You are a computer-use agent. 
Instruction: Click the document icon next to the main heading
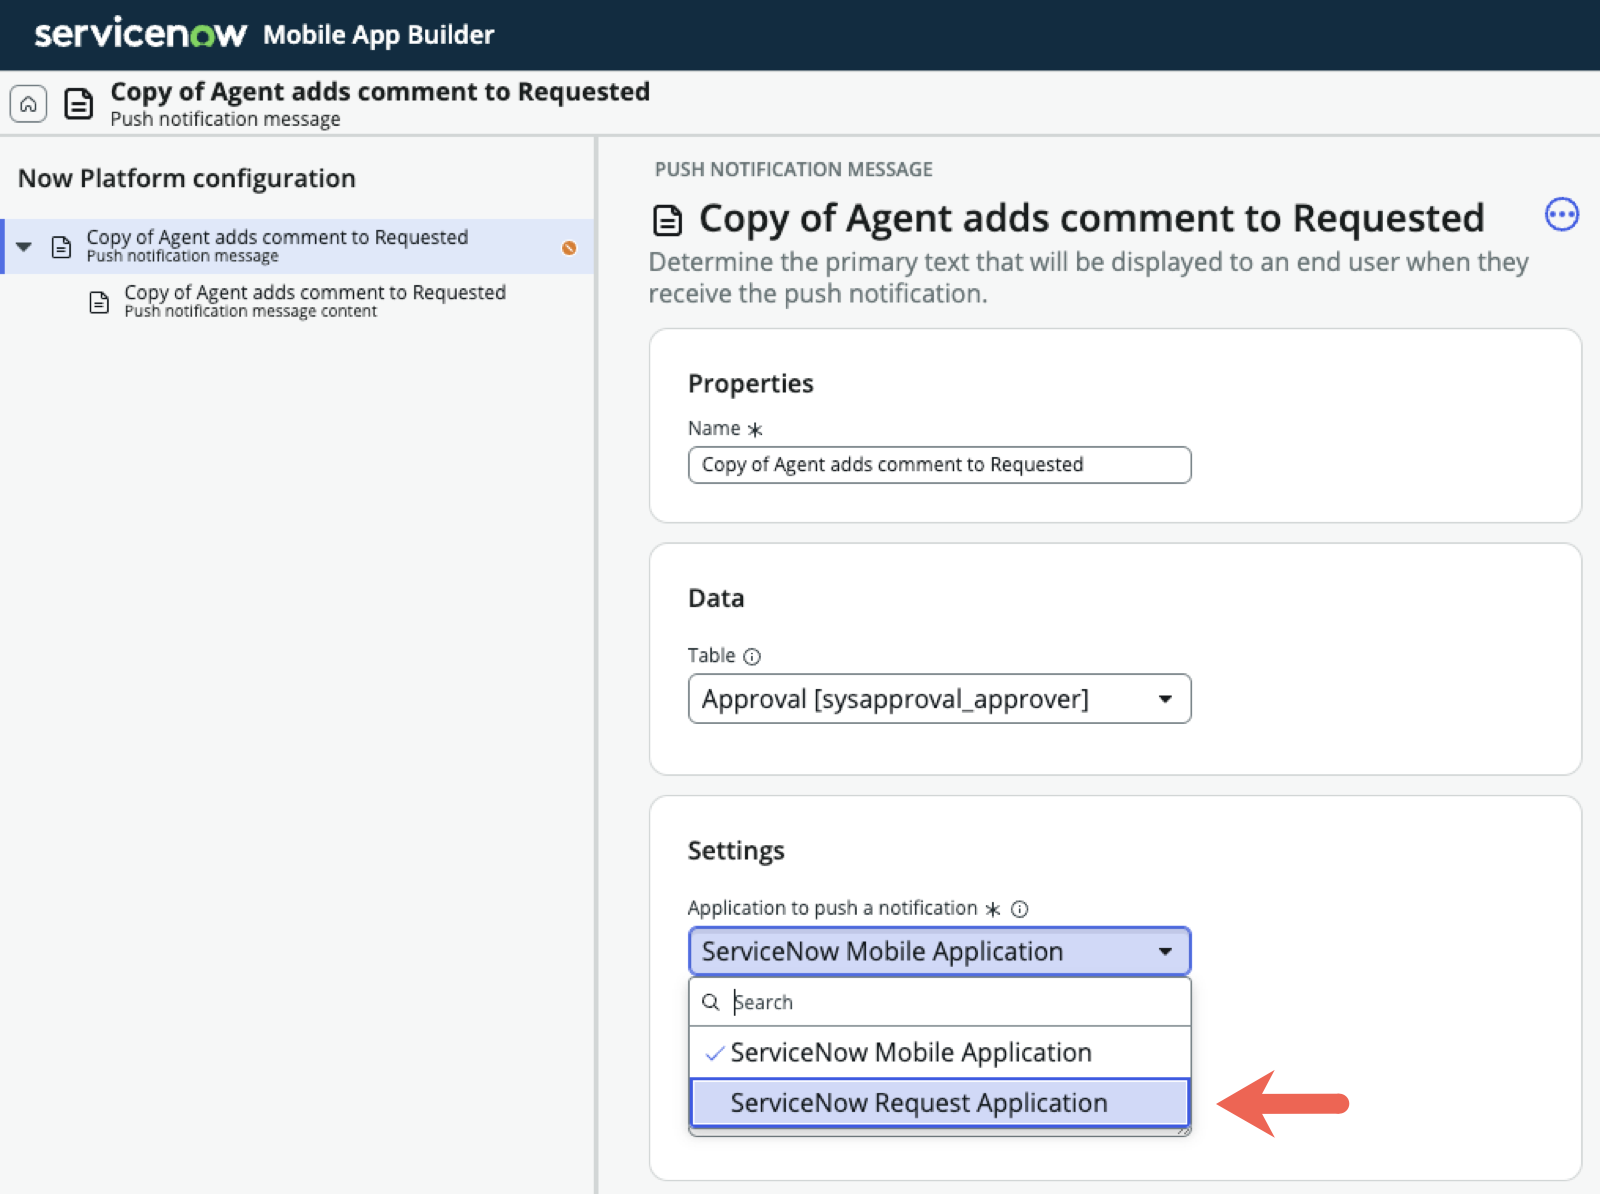667,220
